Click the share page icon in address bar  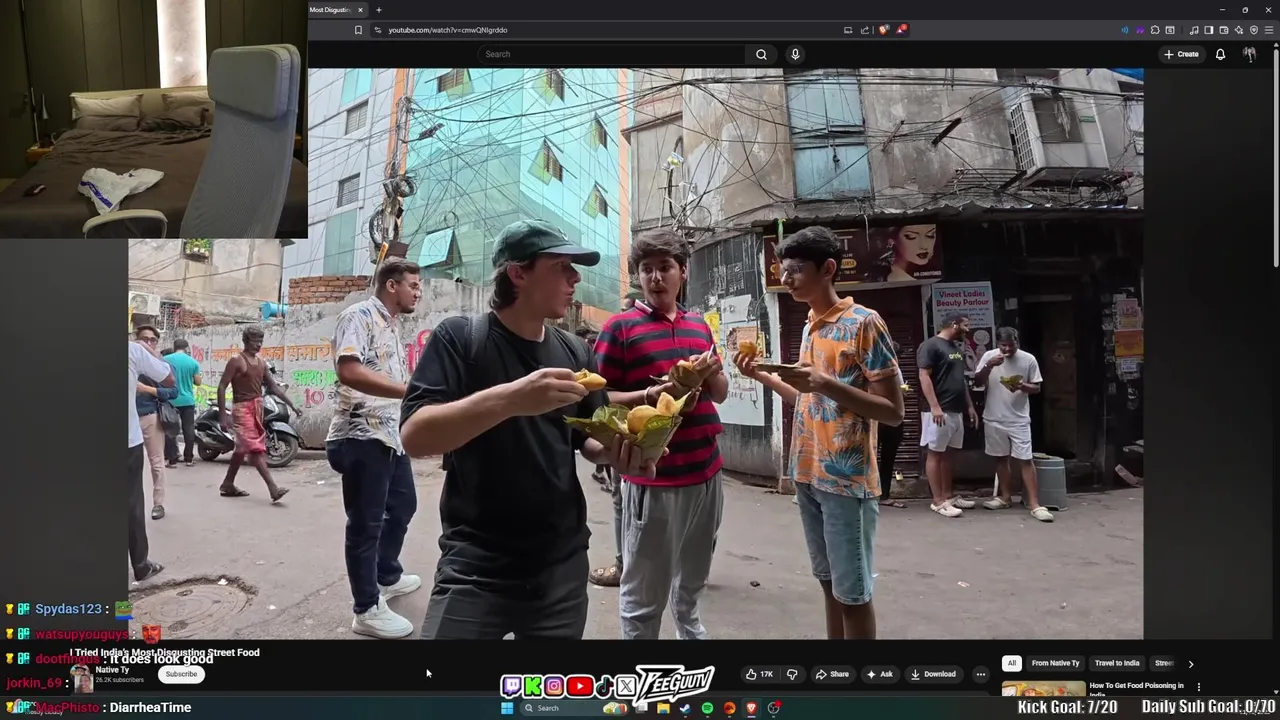click(865, 30)
